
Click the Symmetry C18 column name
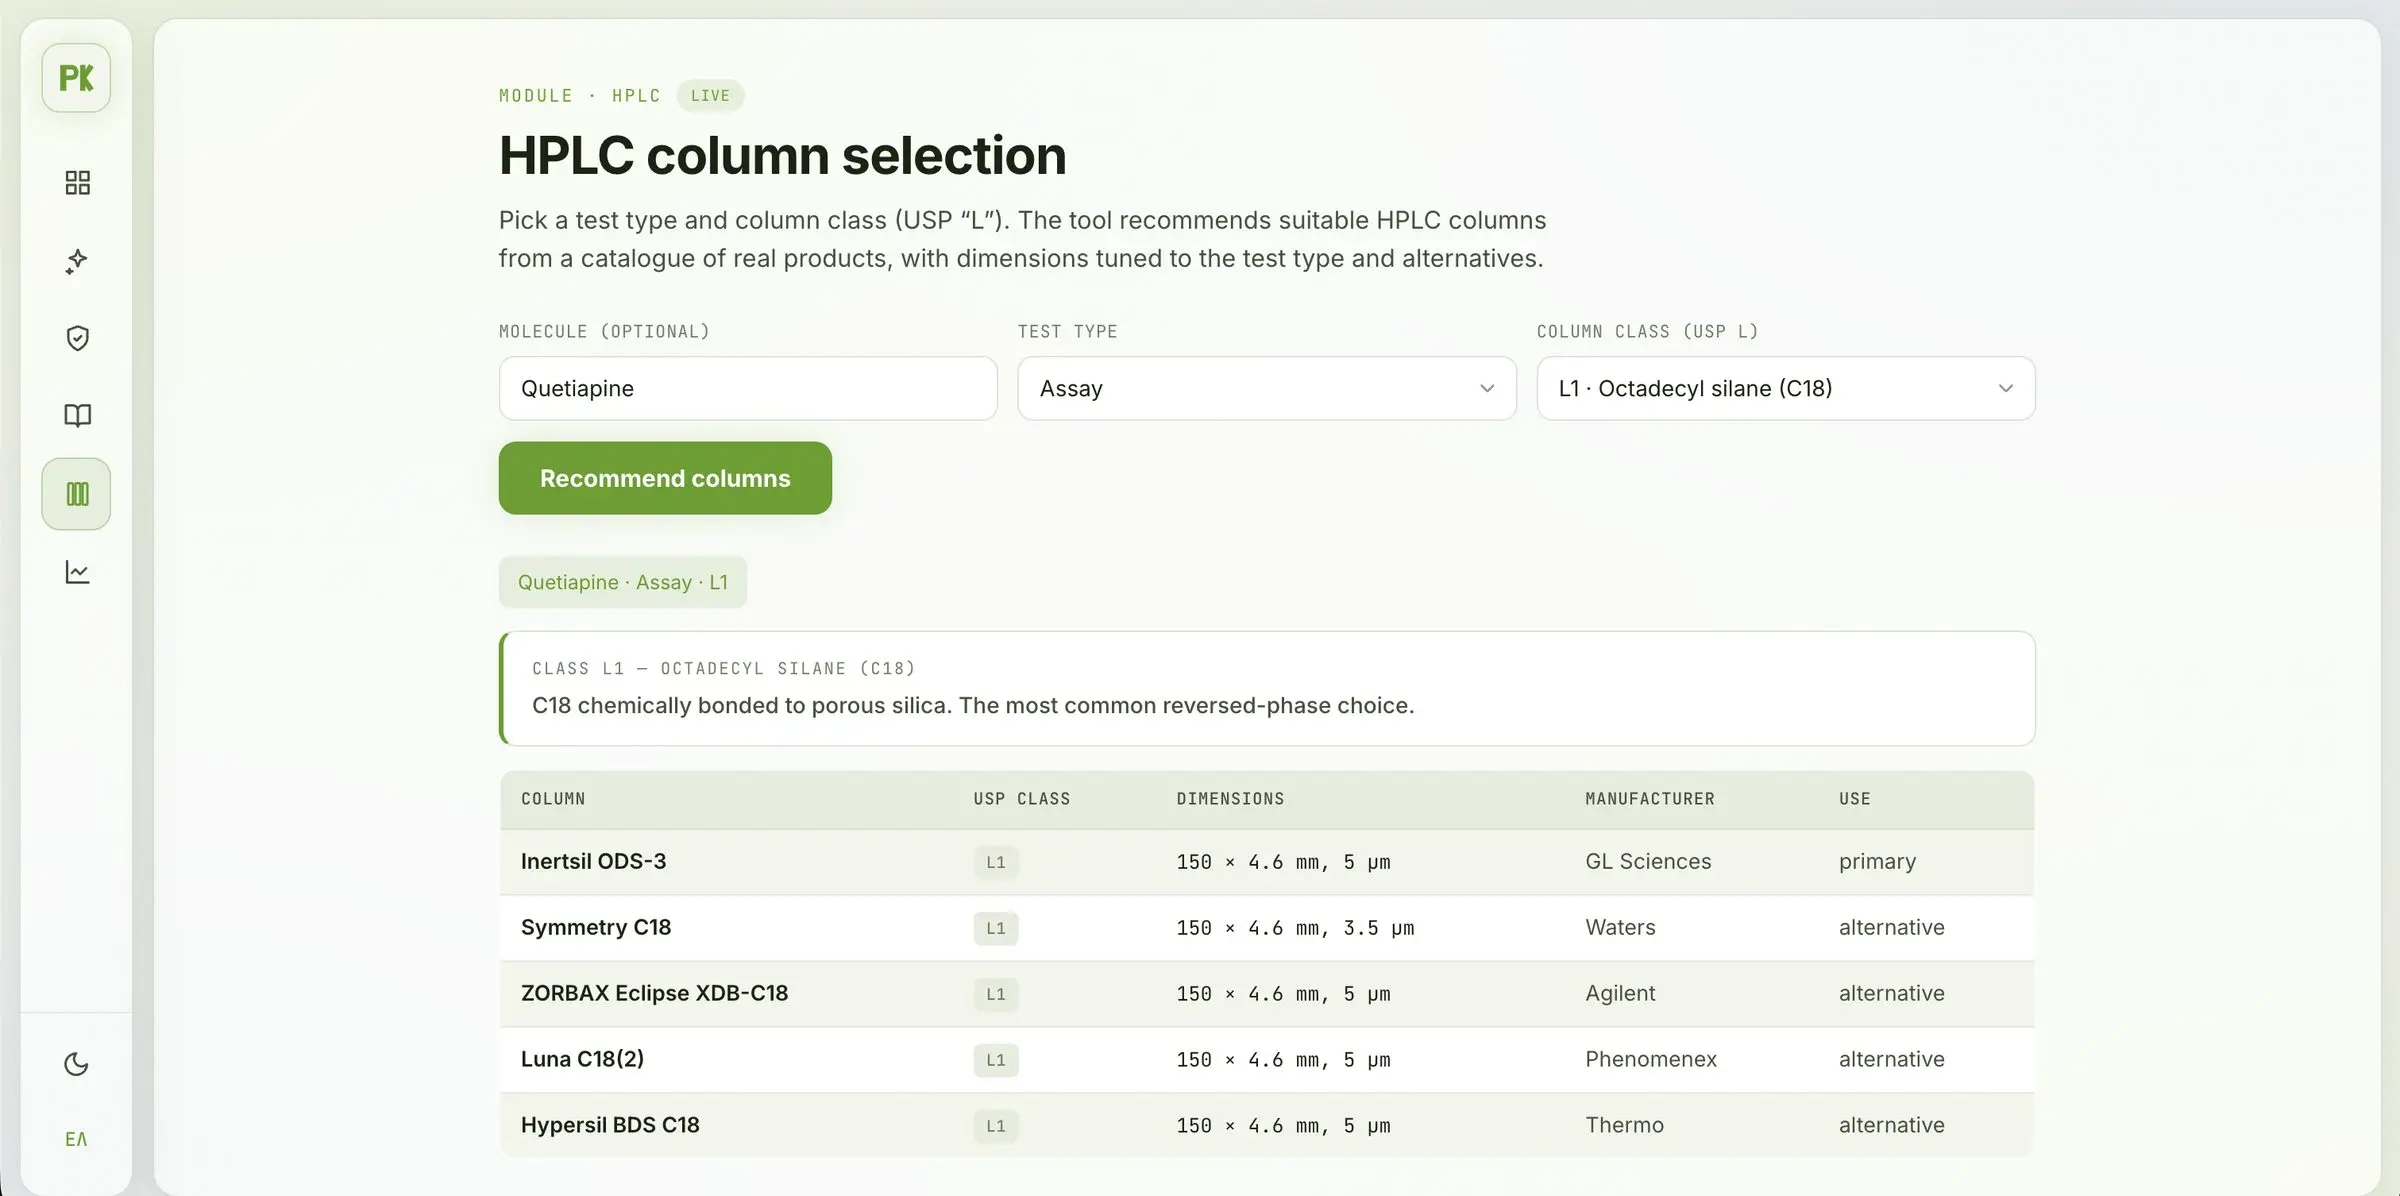pos(596,927)
